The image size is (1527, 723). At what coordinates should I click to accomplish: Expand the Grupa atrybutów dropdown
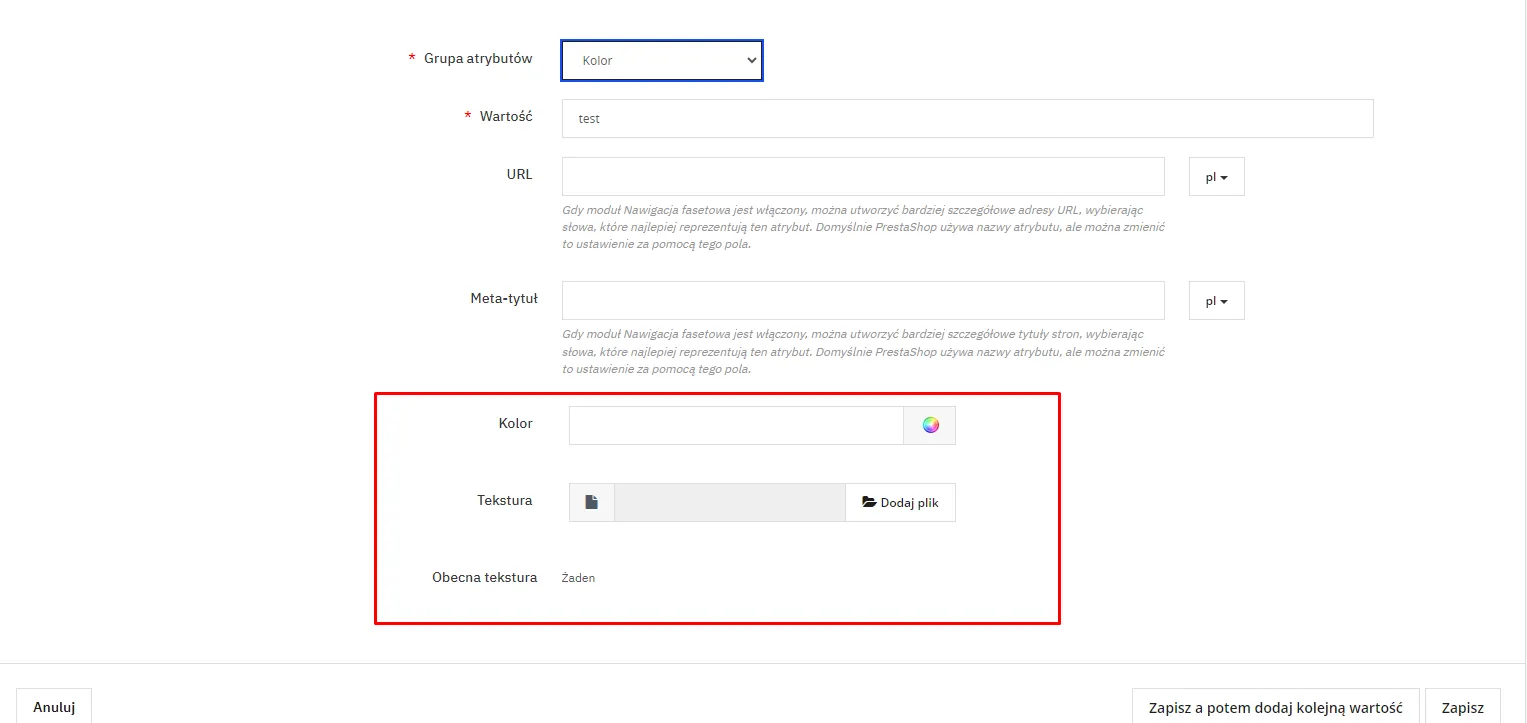pos(662,61)
